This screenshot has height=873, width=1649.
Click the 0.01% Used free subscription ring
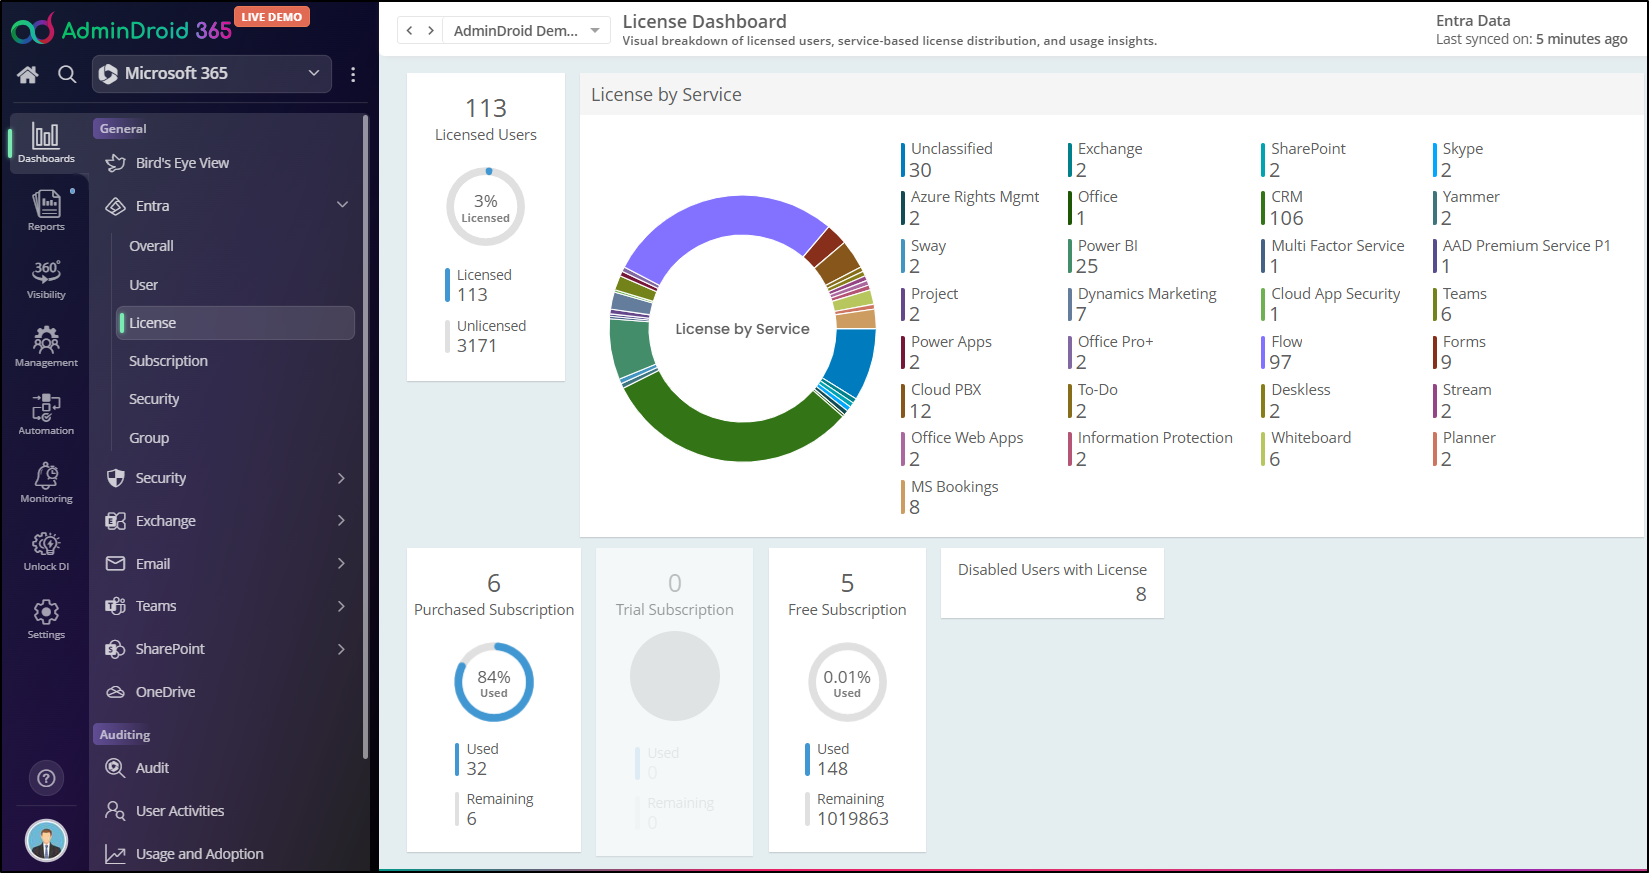click(847, 682)
